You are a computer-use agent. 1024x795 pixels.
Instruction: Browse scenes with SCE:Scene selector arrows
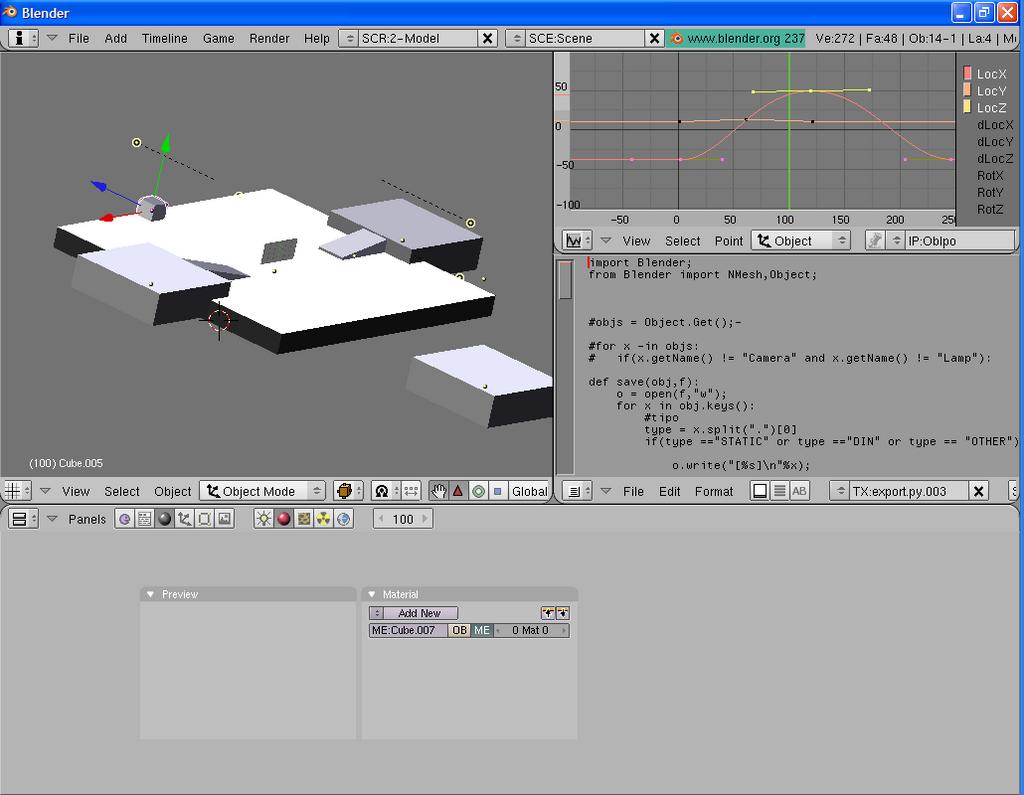pyautogui.click(x=517, y=38)
